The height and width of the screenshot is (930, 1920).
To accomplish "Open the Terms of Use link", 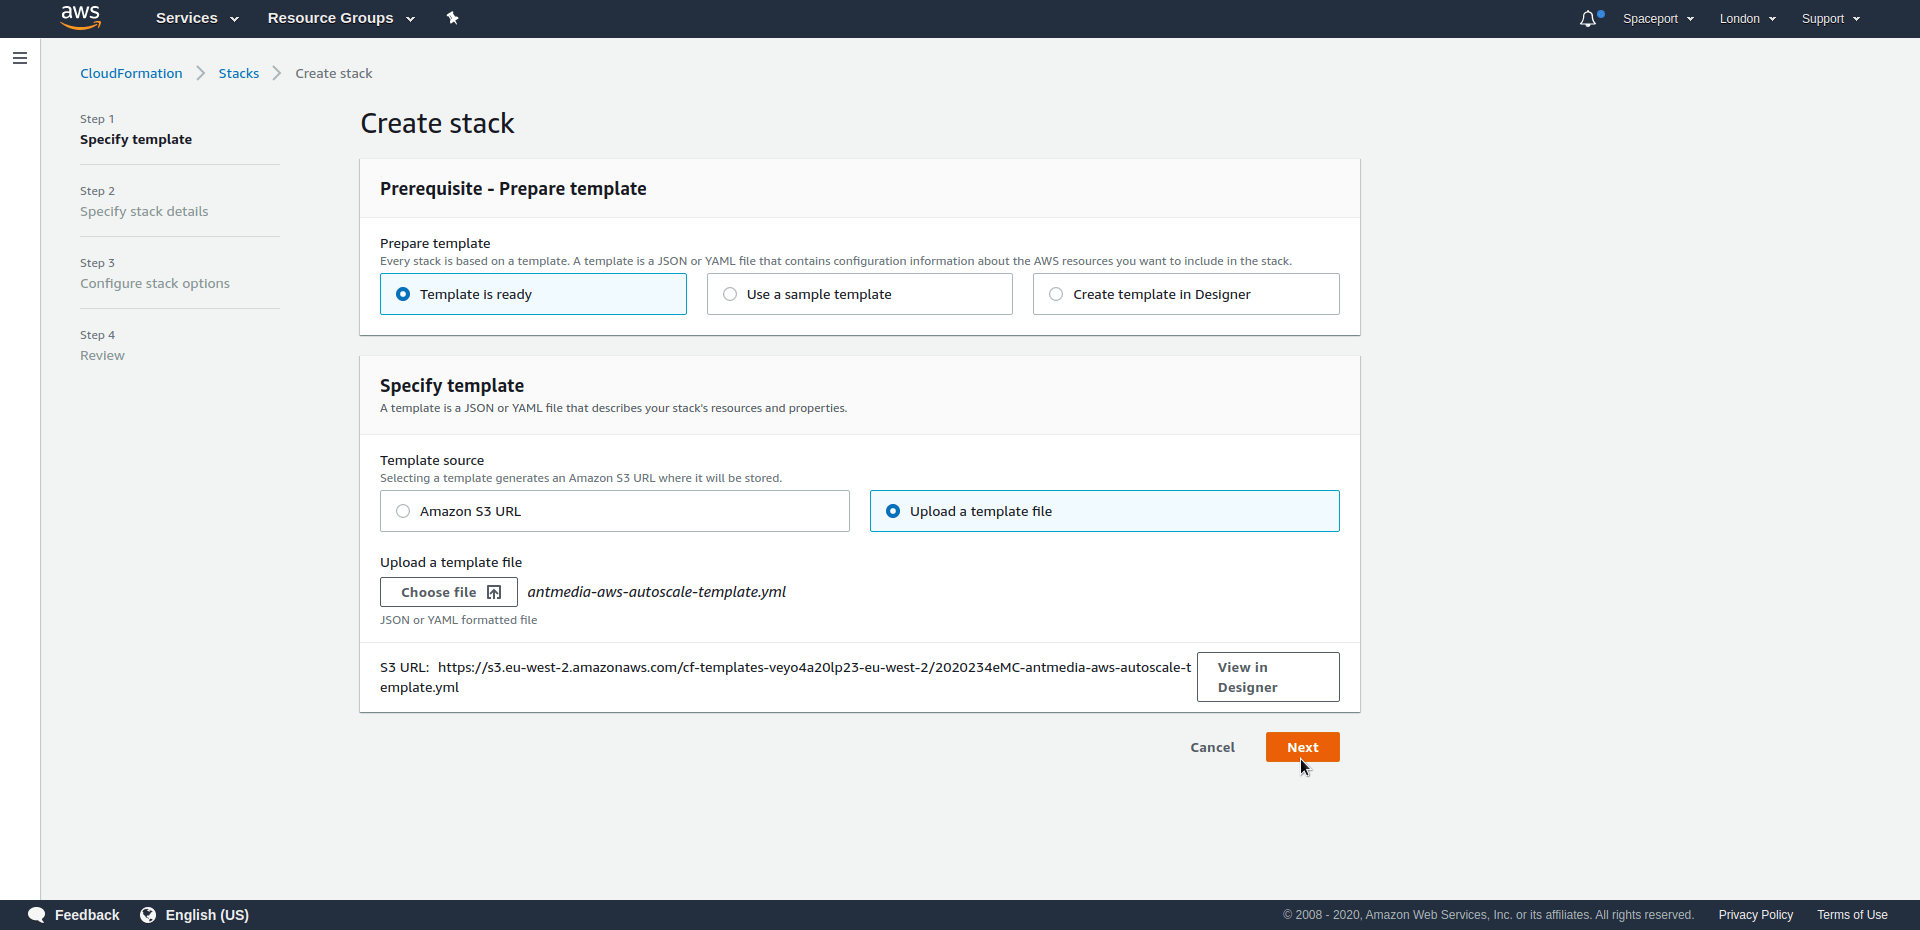I will (1852, 915).
